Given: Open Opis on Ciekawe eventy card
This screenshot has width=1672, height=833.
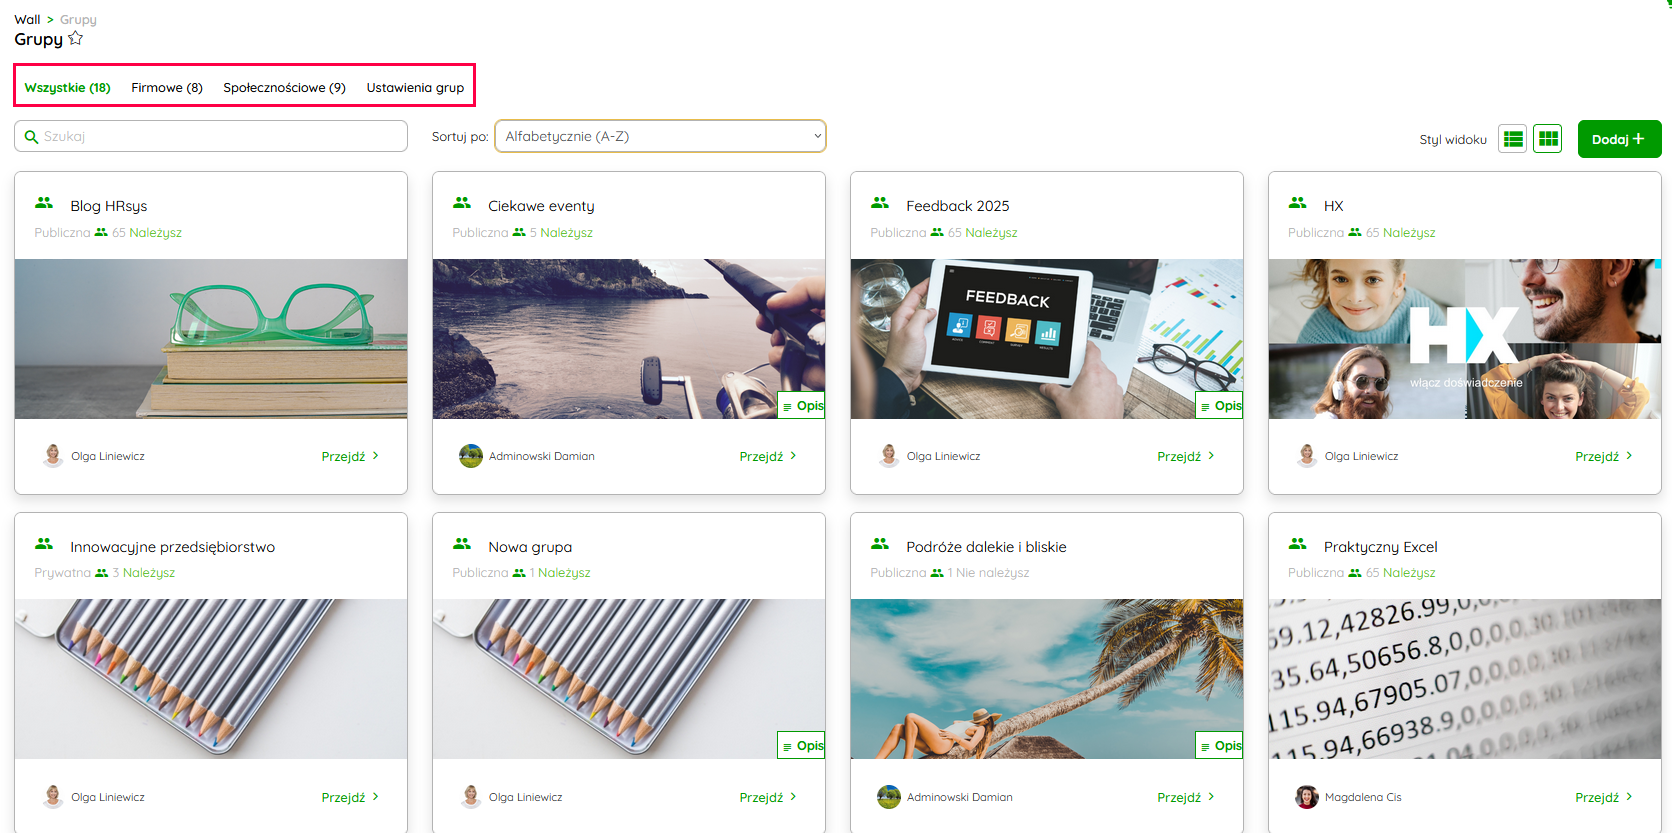Looking at the screenshot, I should (803, 406).
